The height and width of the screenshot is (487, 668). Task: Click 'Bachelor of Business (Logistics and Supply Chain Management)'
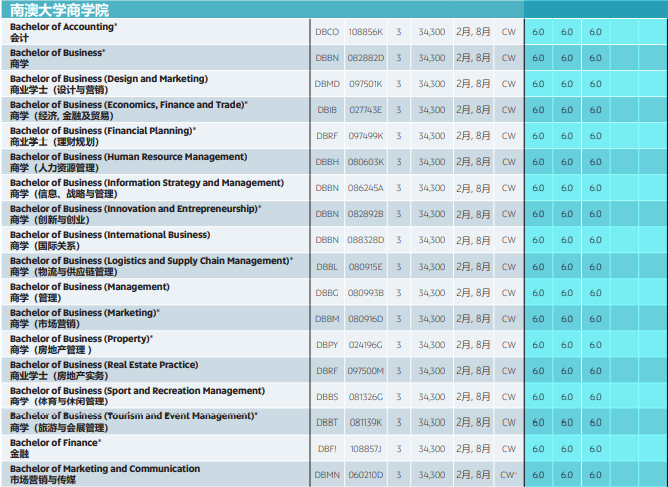pos(151,260)
